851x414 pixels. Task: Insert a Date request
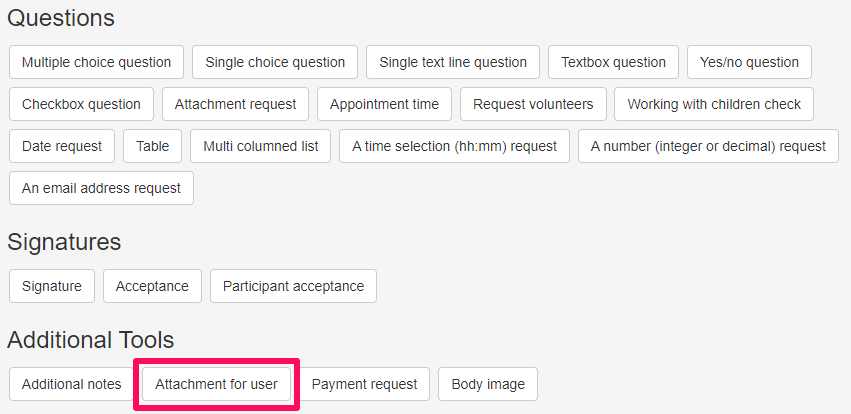pyautogui.click(x=62, y=146)
